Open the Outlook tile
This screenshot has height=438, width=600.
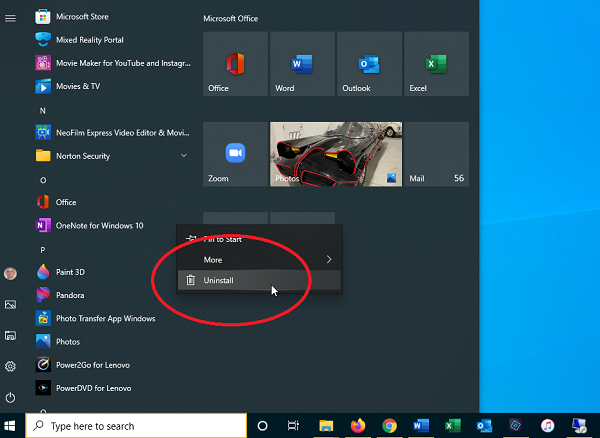(x=369, y=64)
